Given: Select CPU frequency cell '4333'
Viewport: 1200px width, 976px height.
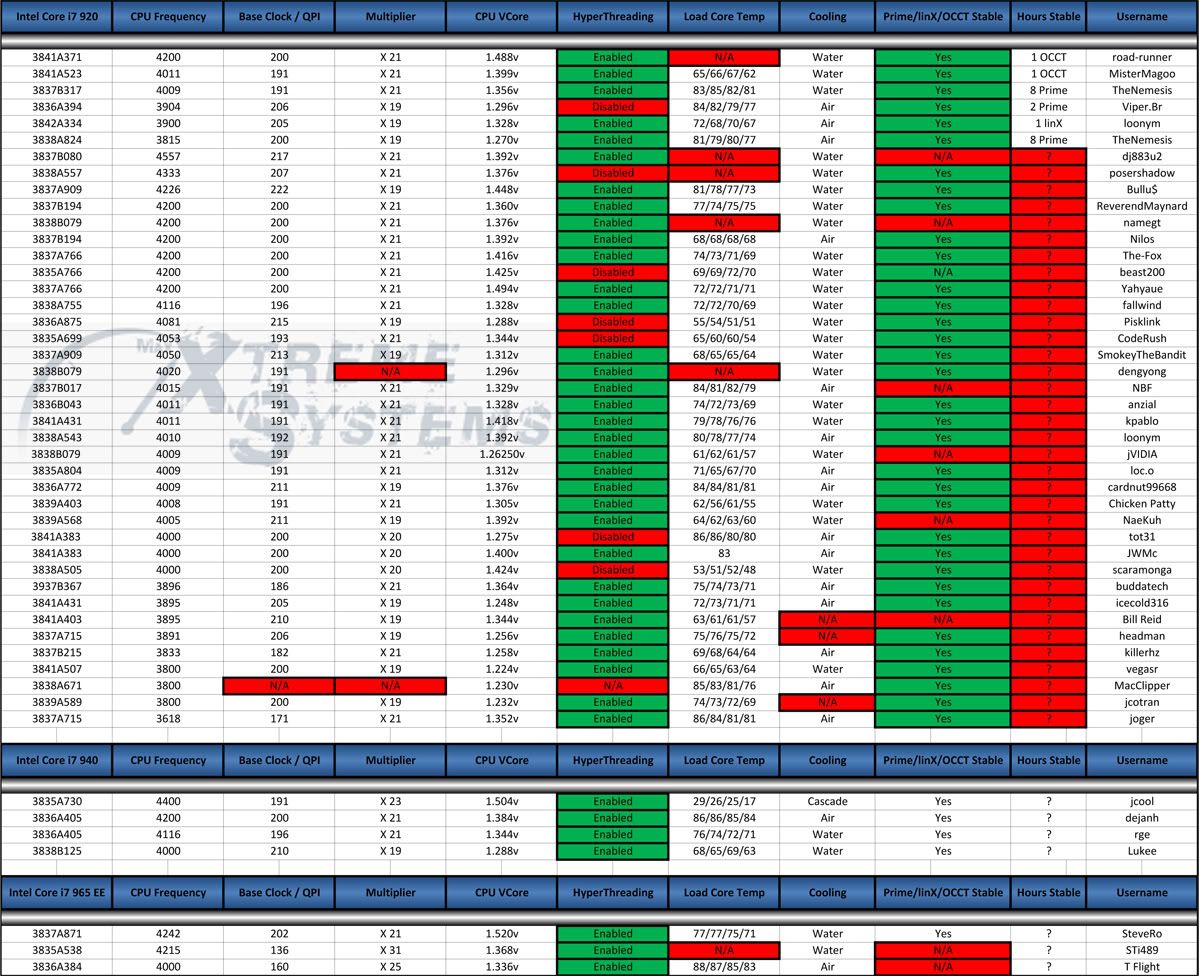Looking at the screenshot, I should (168, 173).
